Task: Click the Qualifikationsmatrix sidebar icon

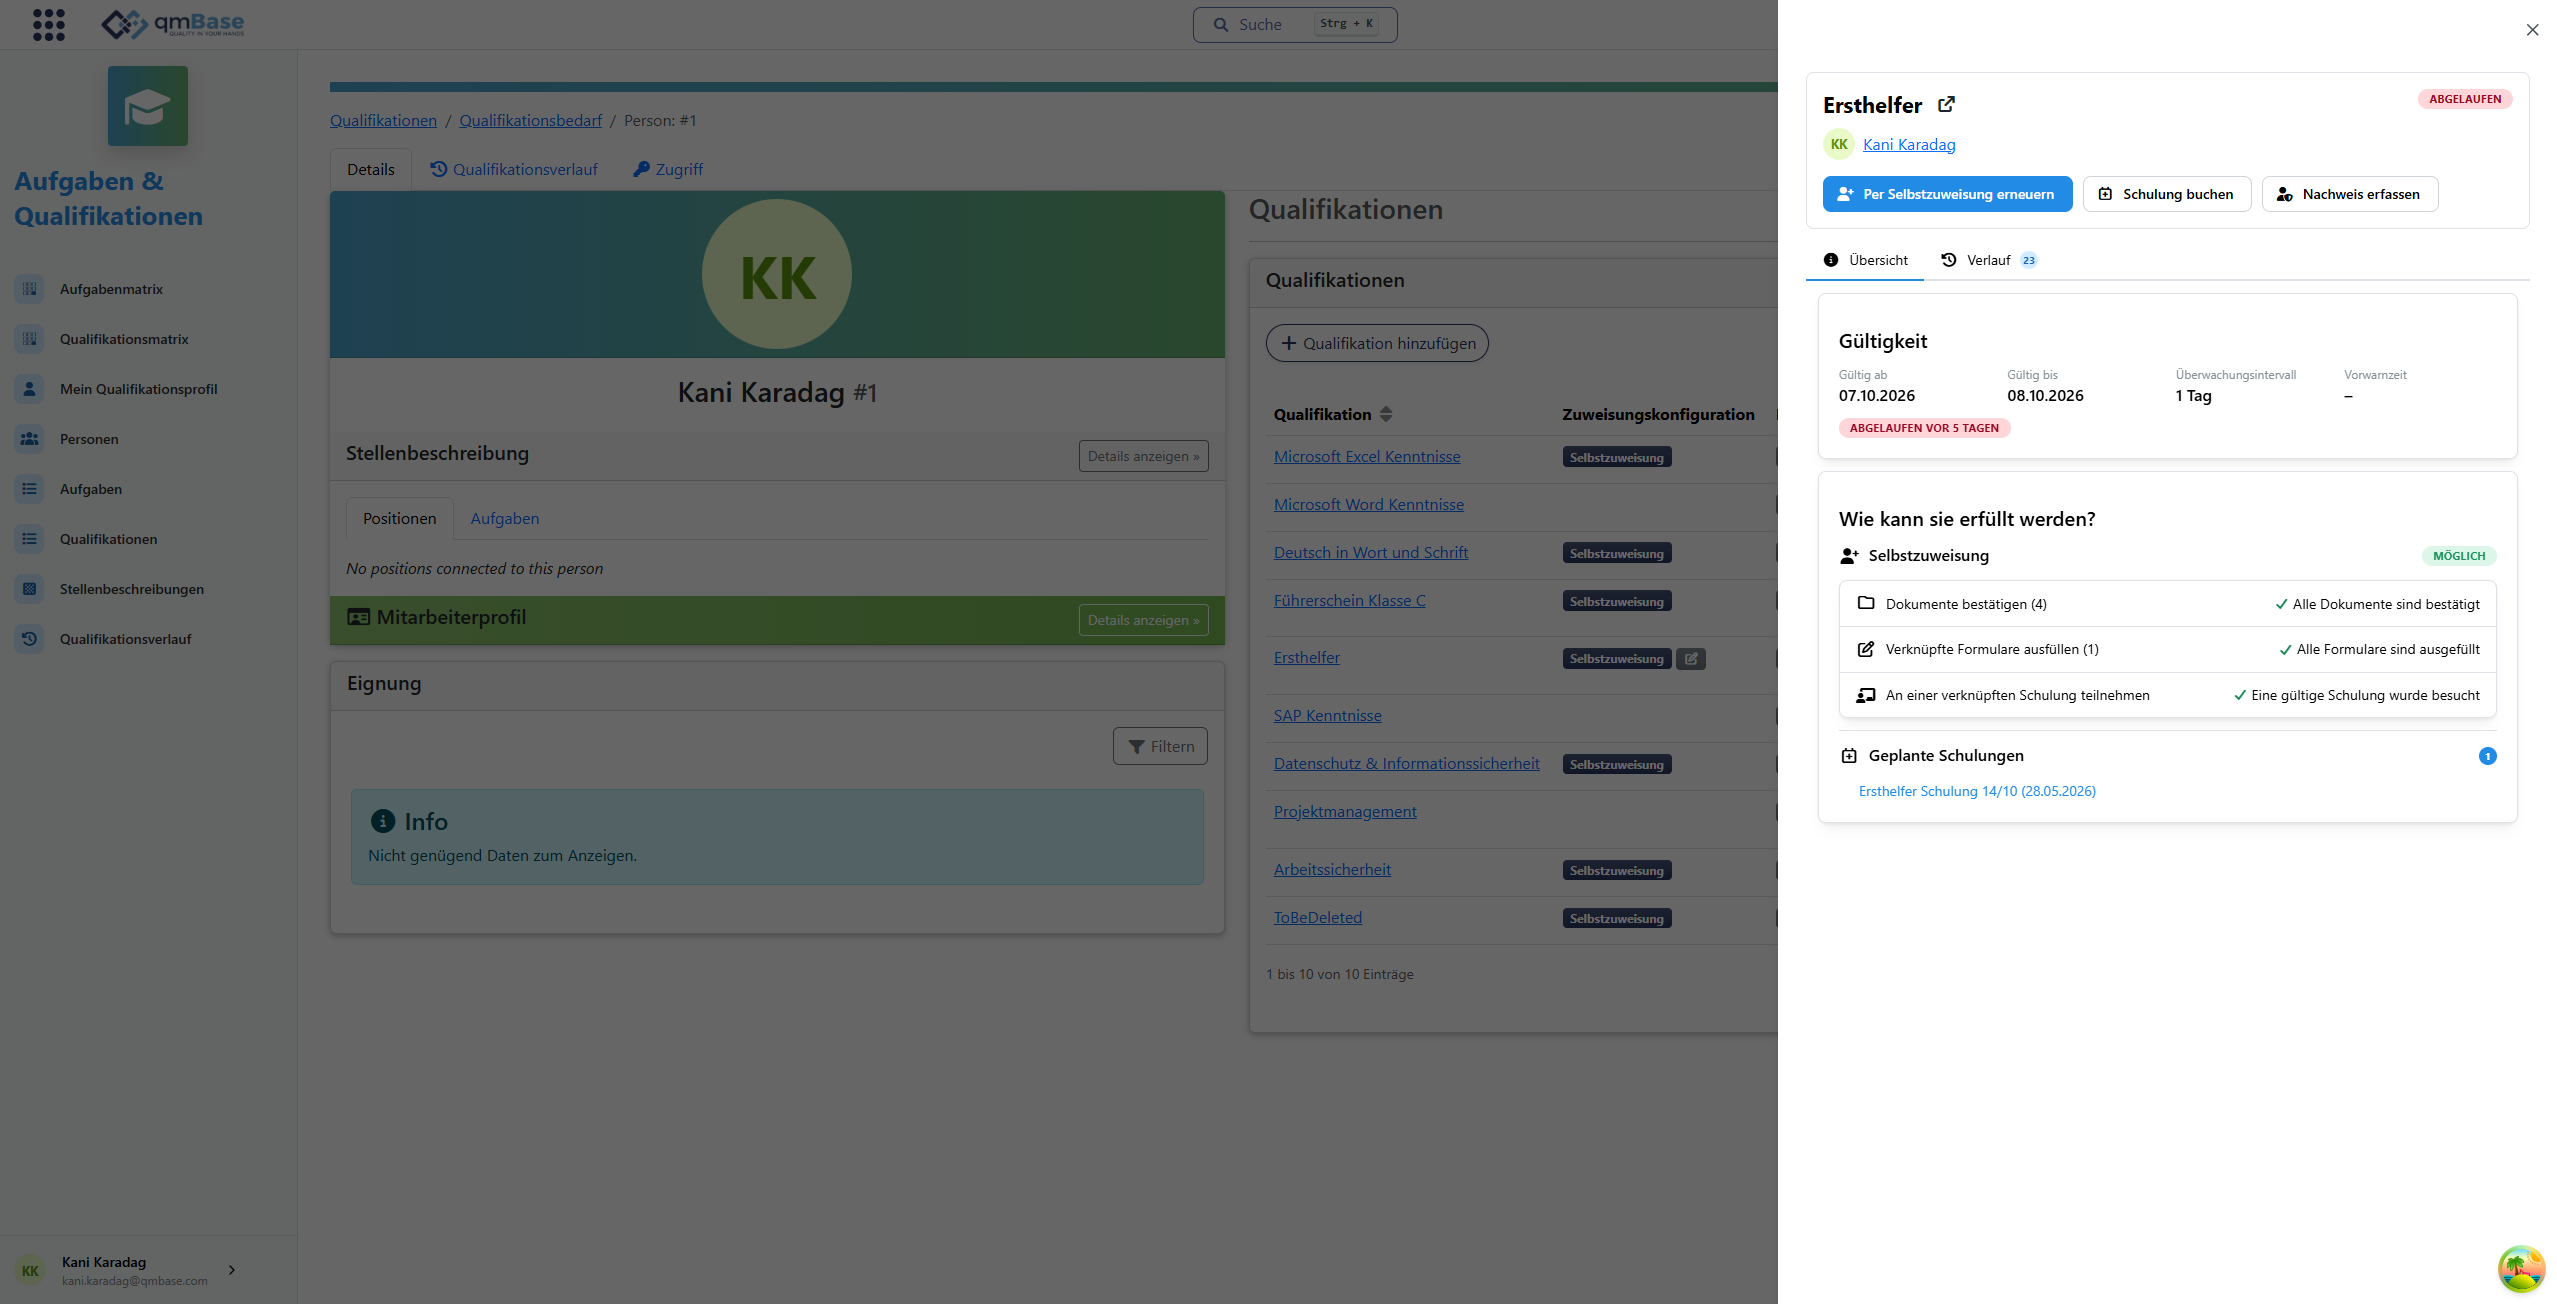Action: 29,339
